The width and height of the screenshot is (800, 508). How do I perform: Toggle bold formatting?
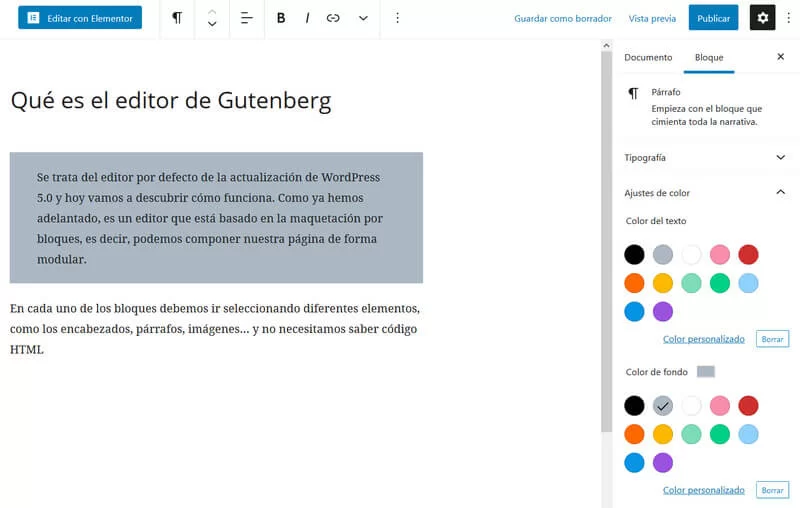click(281, 18)
